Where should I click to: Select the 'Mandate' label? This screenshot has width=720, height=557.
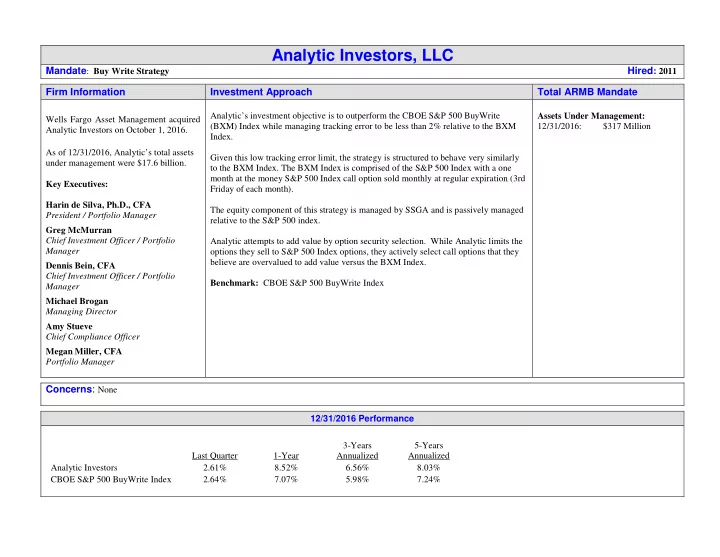pyautogui.click(x=66, y=71)
